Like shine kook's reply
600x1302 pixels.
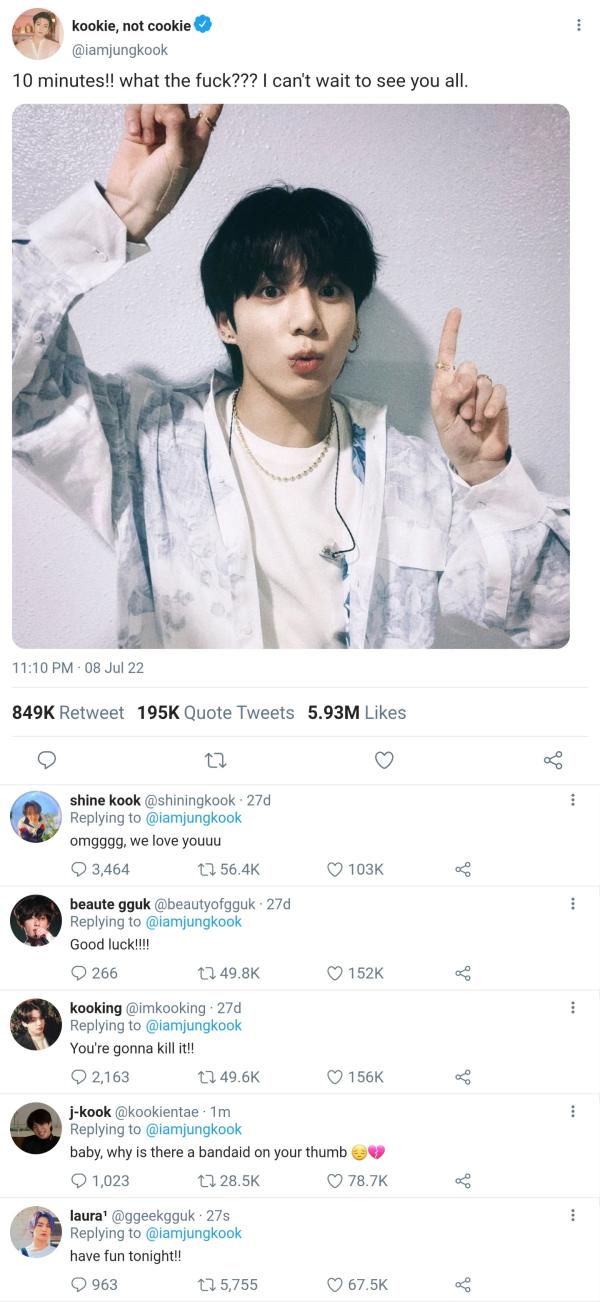tap(336, 870)
